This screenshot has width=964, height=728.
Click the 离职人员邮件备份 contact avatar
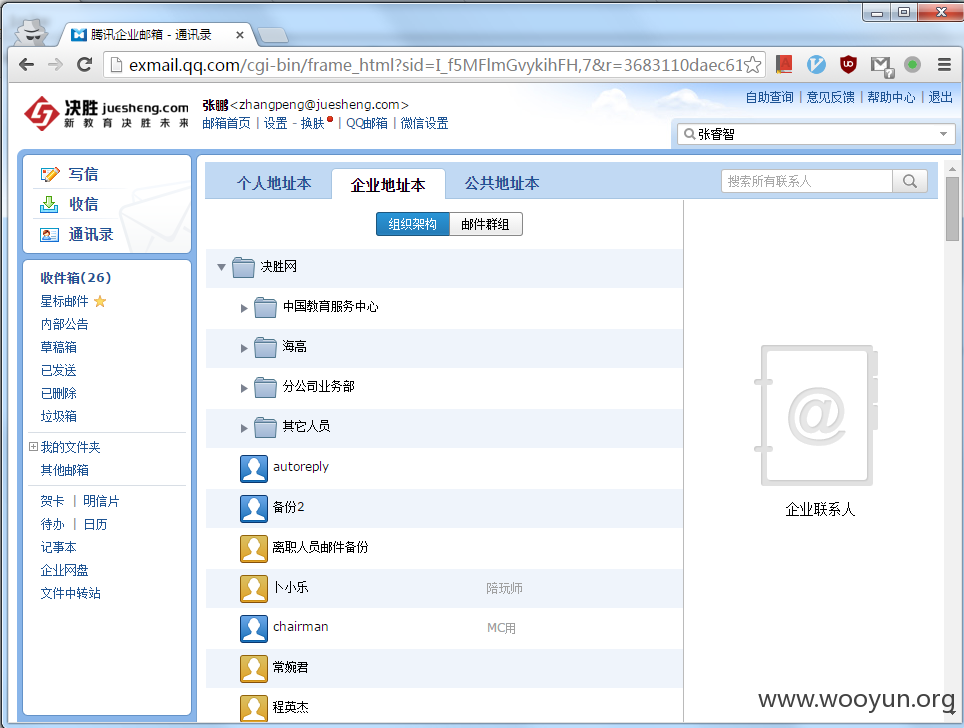pos(254,548)
